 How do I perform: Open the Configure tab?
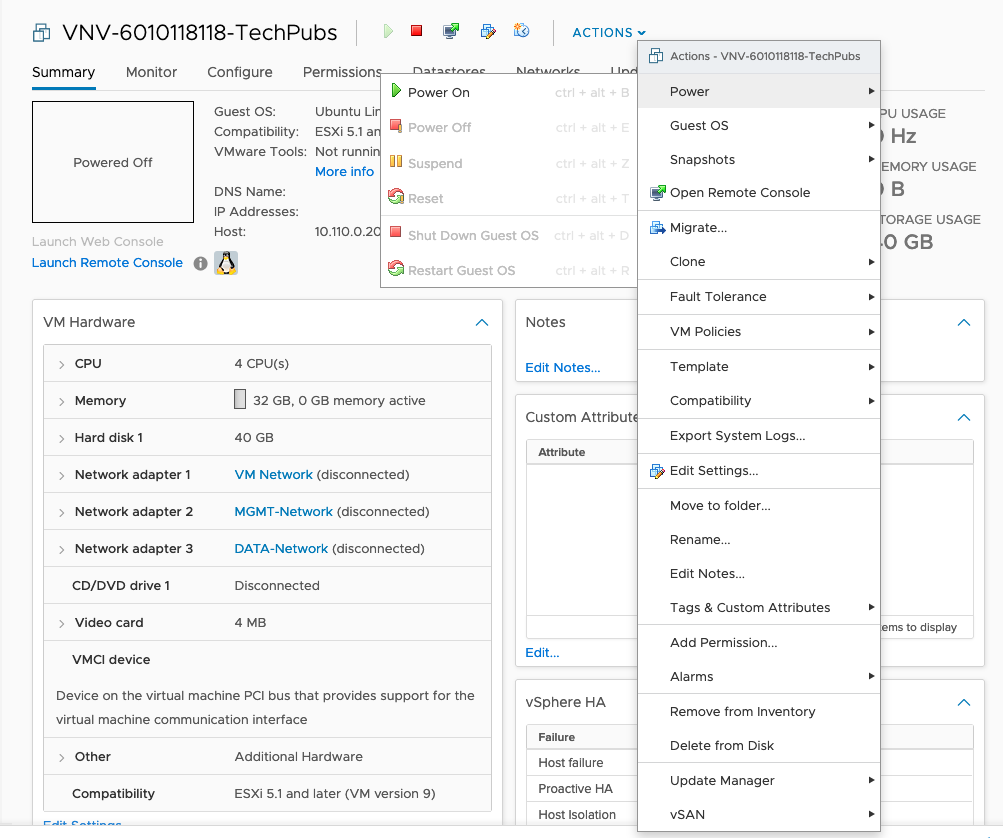(x=240, y=72)
